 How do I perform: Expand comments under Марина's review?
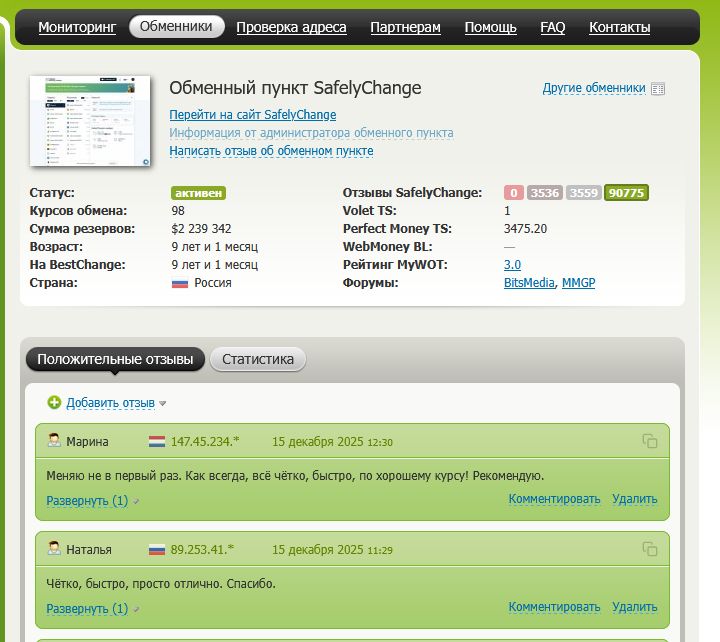click(x=87, y=500)
